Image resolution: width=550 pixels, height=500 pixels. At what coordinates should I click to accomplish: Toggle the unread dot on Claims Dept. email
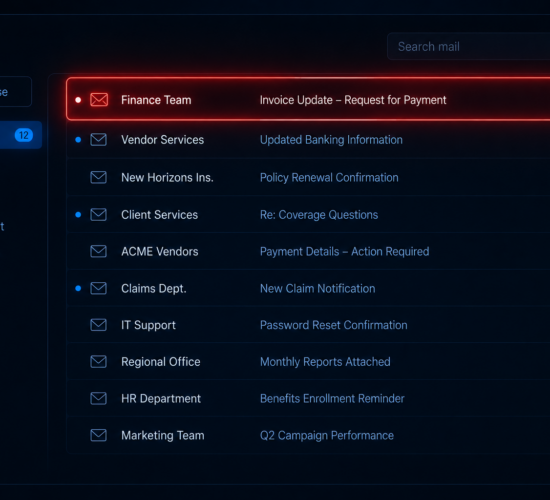78,288
